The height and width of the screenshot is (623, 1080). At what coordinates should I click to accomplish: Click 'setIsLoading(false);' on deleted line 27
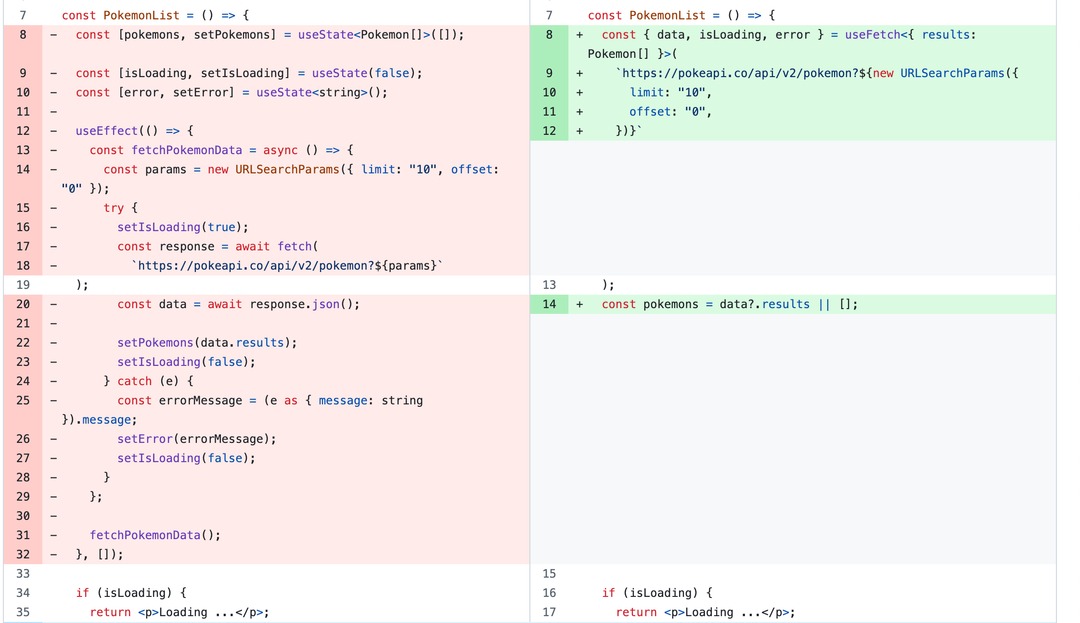point(186,458)
